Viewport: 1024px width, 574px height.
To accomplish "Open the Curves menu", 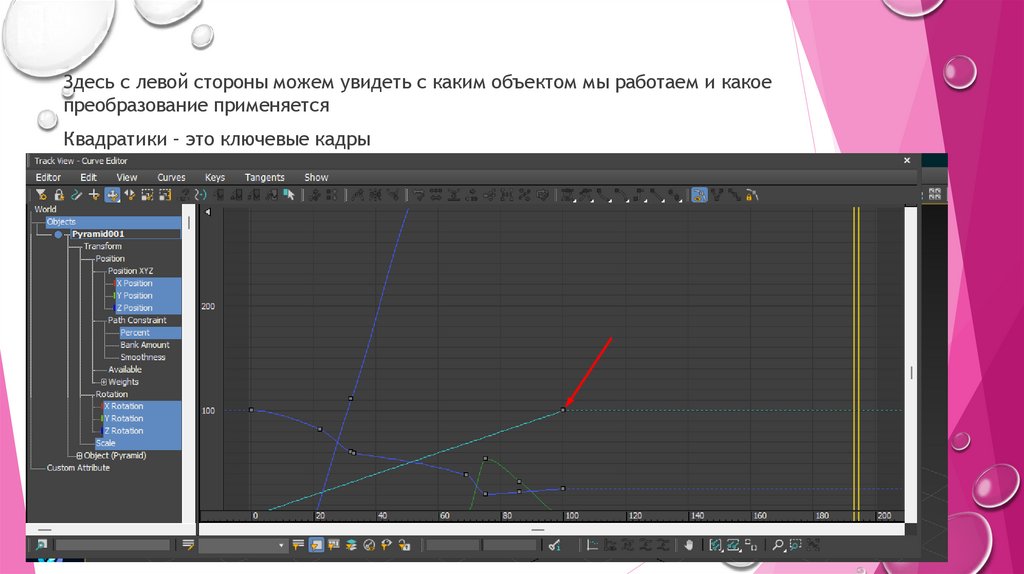I will click(x=171, y=177).
